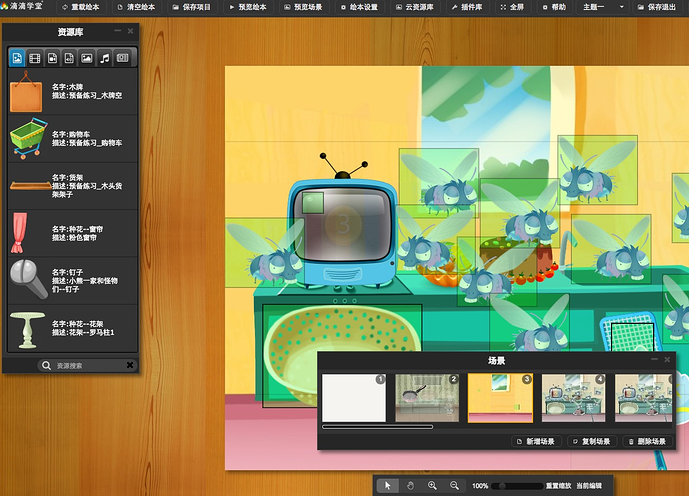
Task: Select the 购物车 shopping cart resource
Action: click(x=73, y=138)
